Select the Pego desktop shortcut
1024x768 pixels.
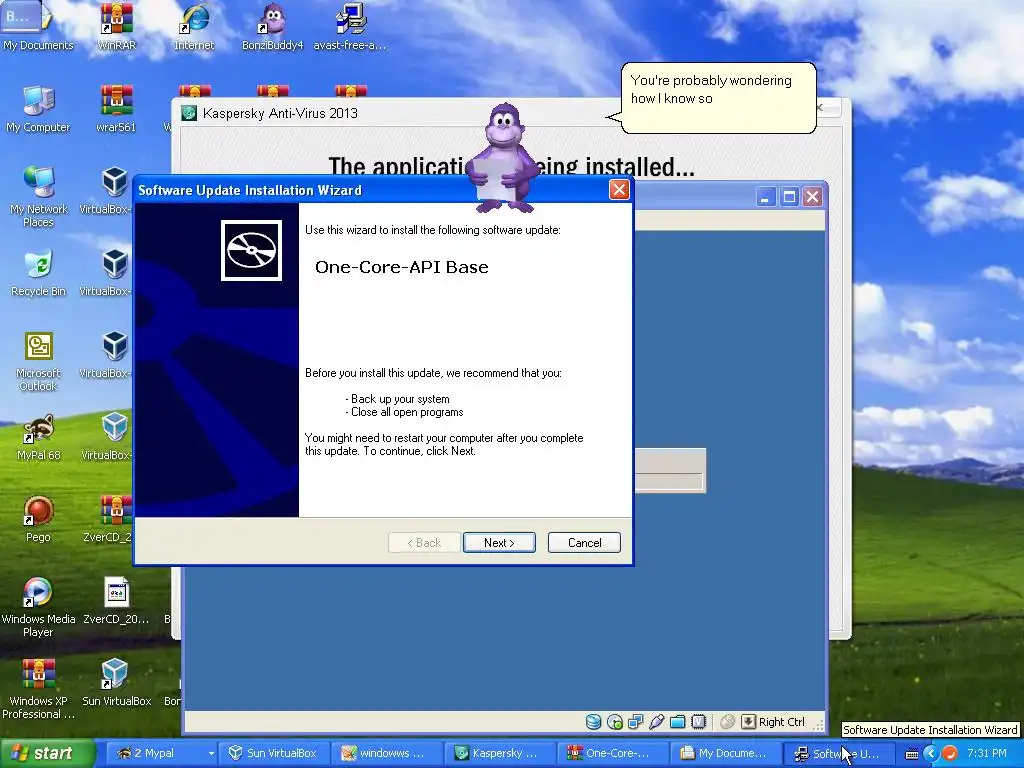tap(38, 519)
